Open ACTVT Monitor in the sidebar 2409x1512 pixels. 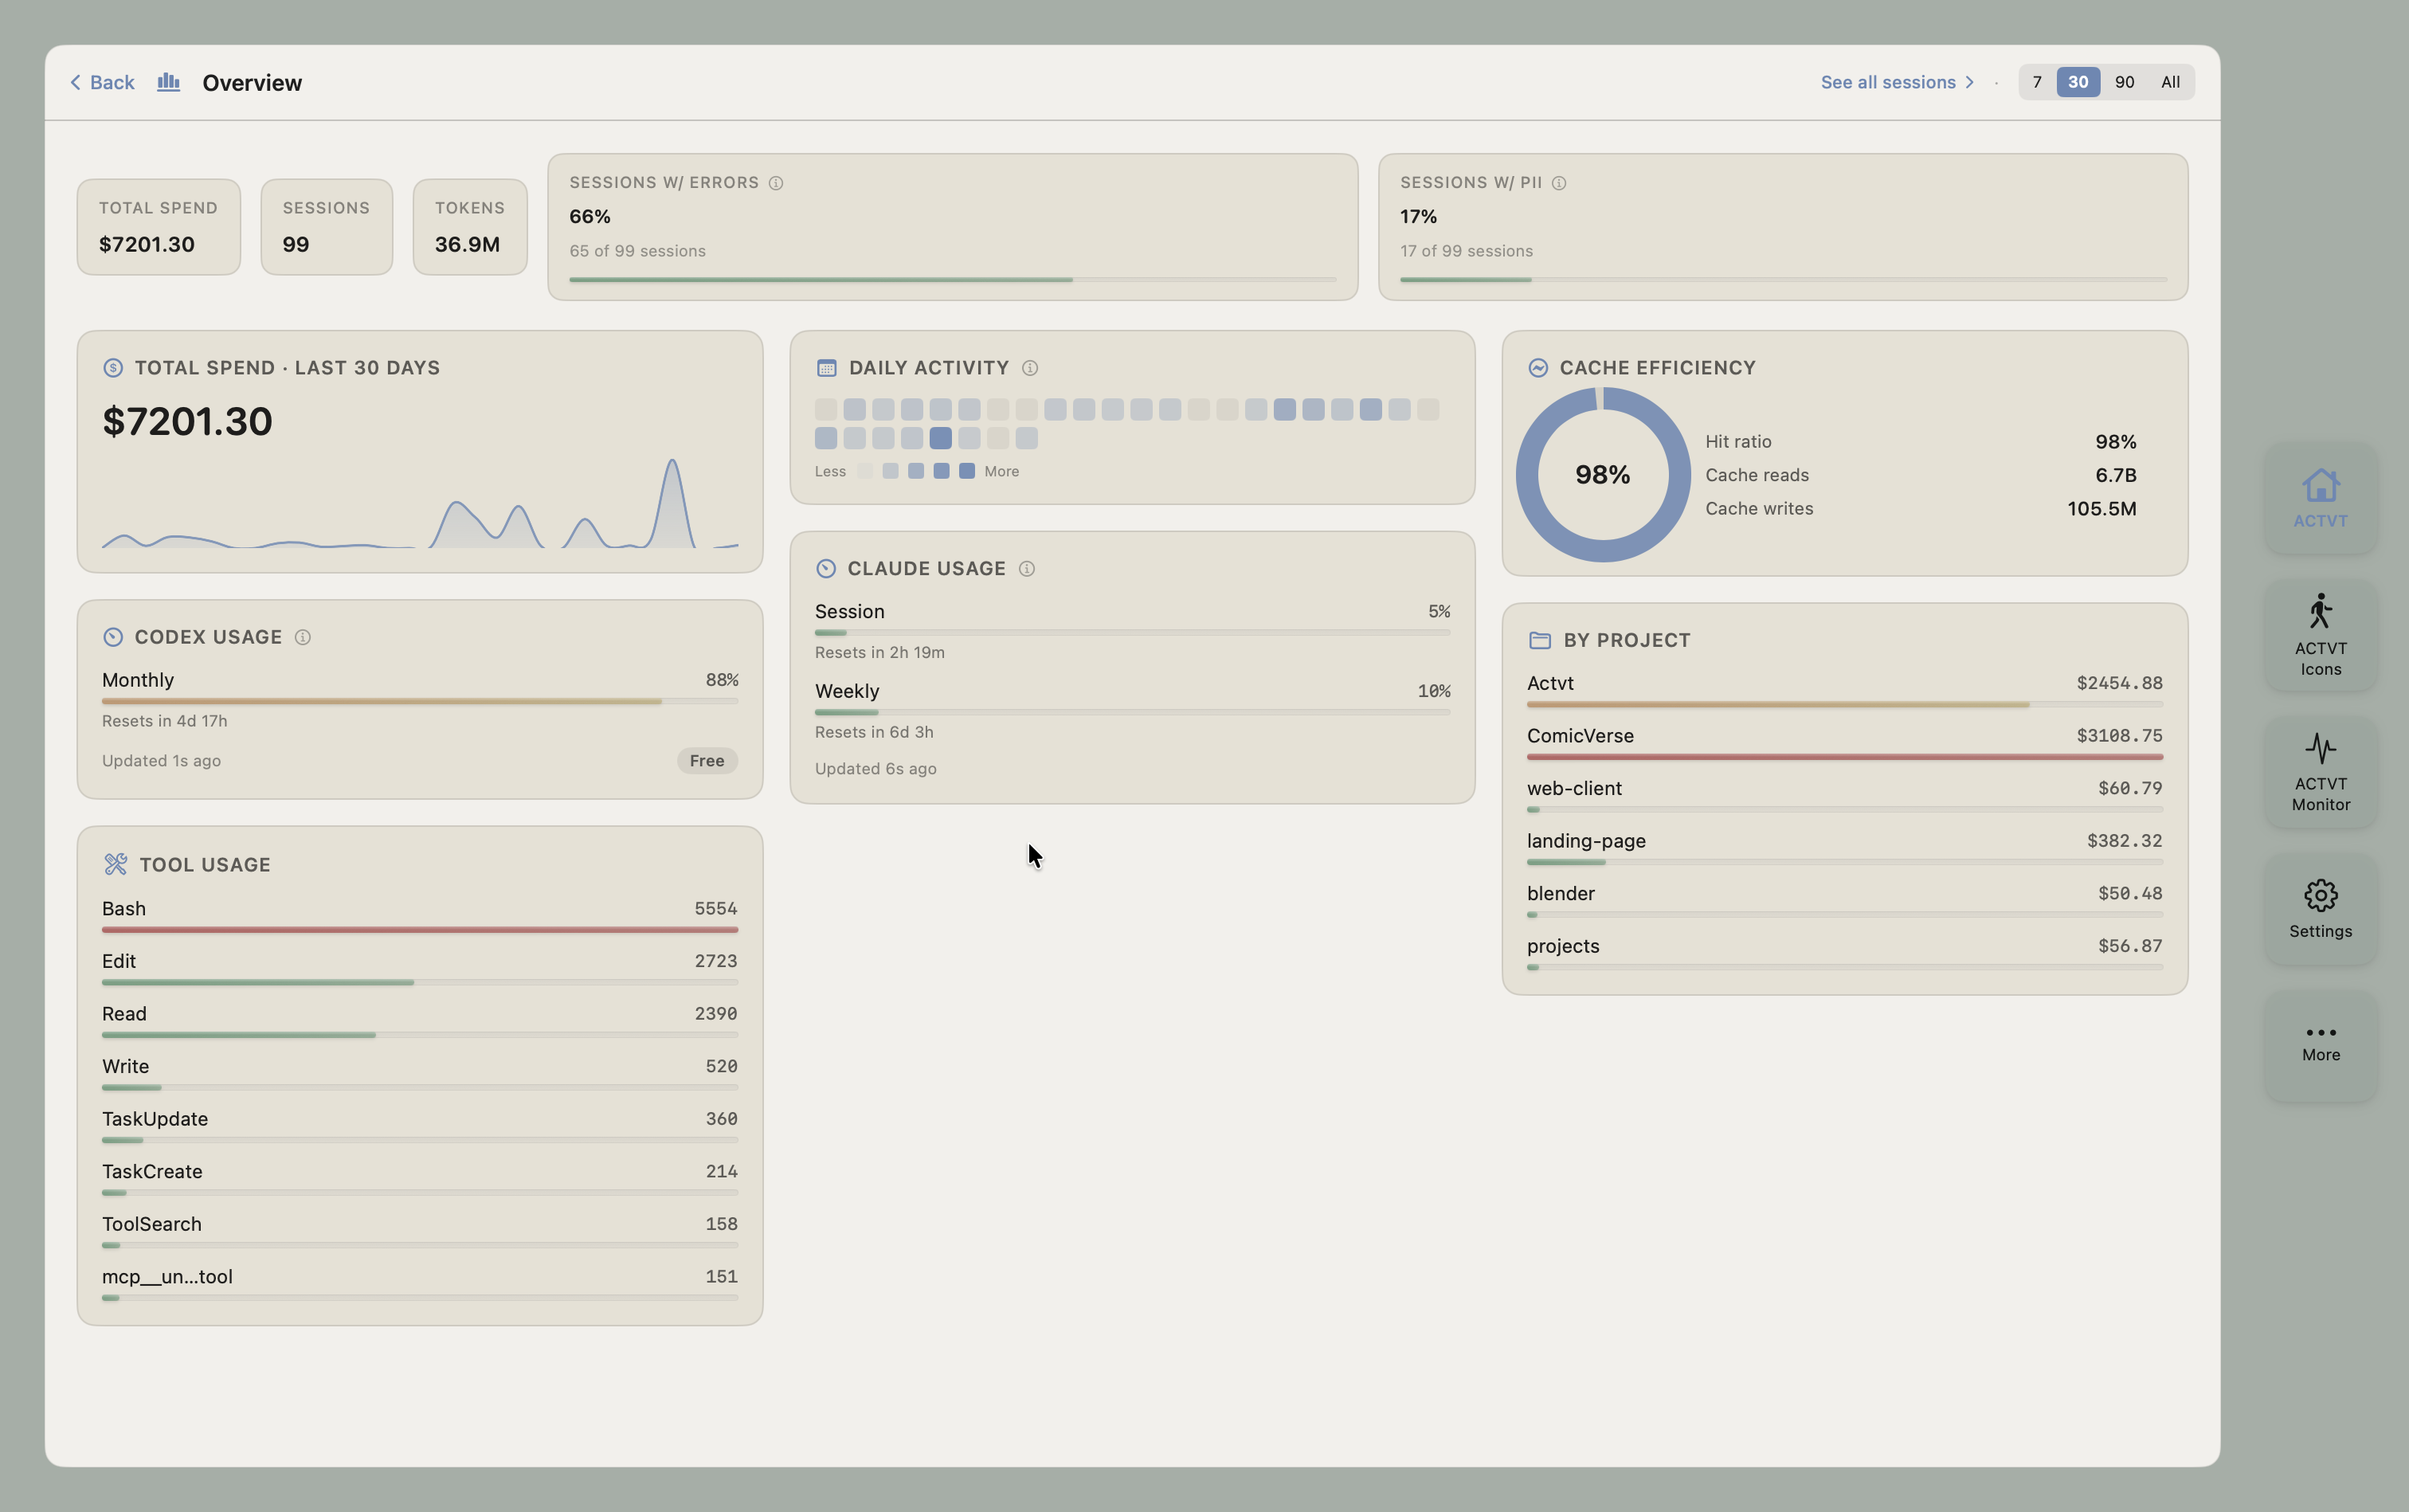click(x=2320, y=772)
